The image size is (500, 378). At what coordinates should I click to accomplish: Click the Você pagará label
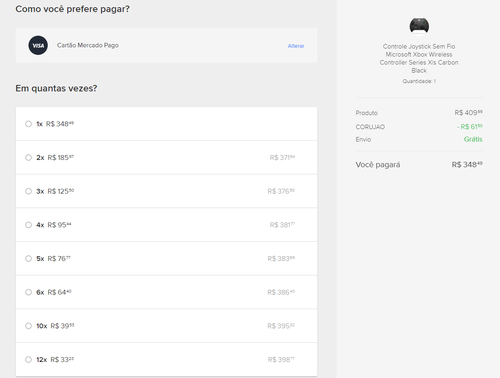[378, 165]
